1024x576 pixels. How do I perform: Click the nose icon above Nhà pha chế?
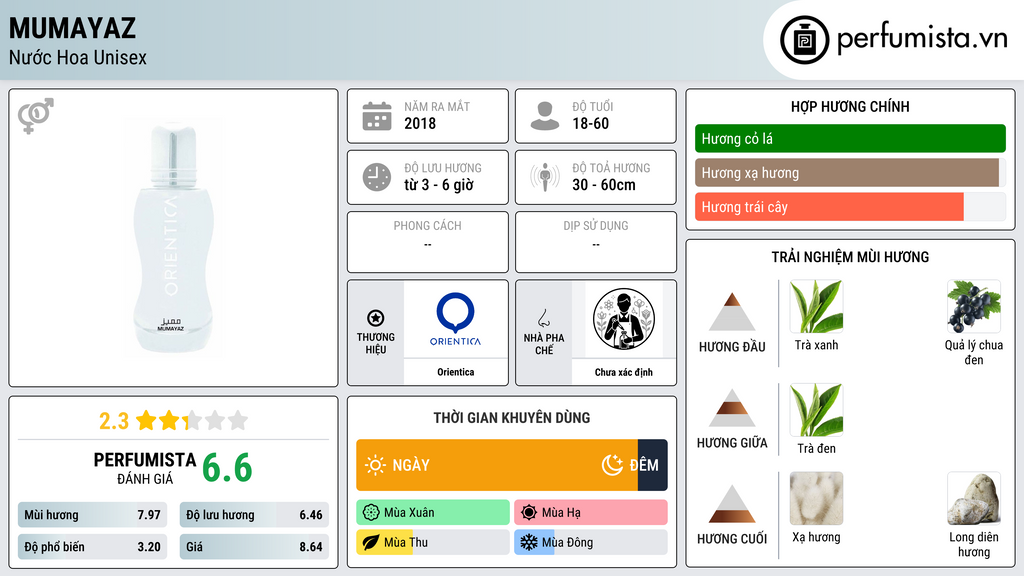pyautogui.click(x=543, y=318)
